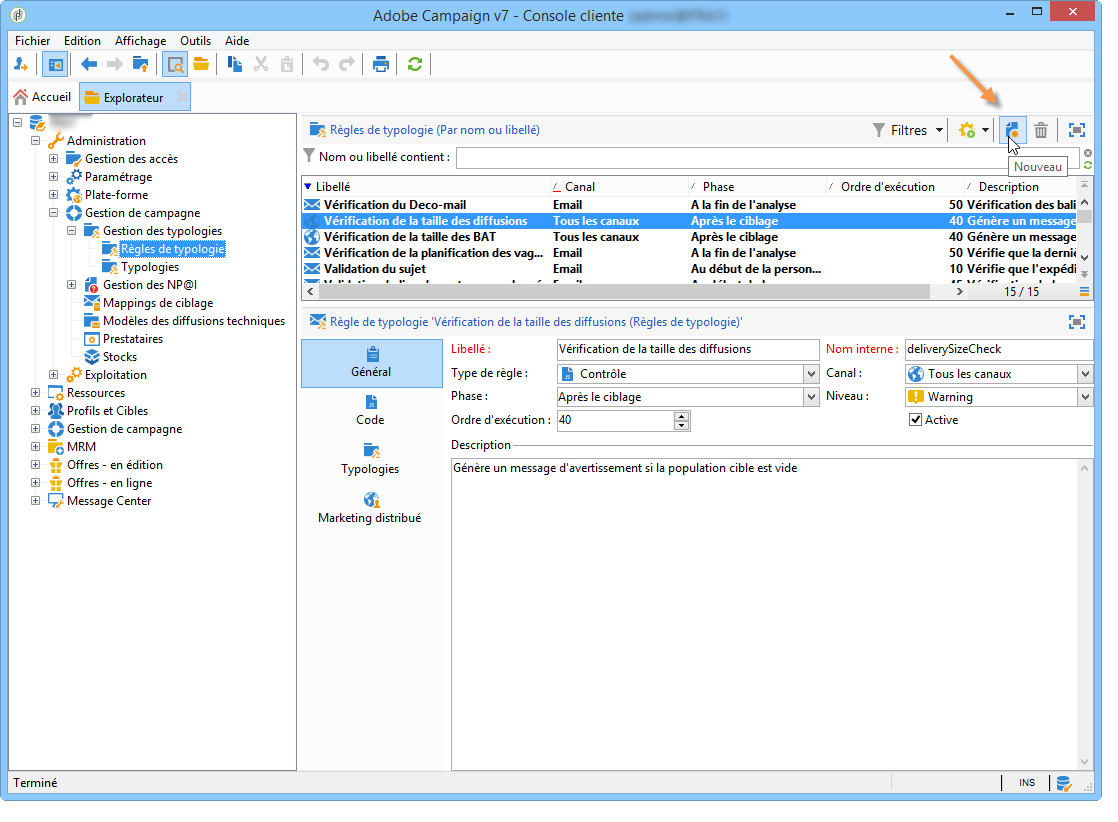
Task: Open the gear actions dropdown icon
Action: (974, 130)
